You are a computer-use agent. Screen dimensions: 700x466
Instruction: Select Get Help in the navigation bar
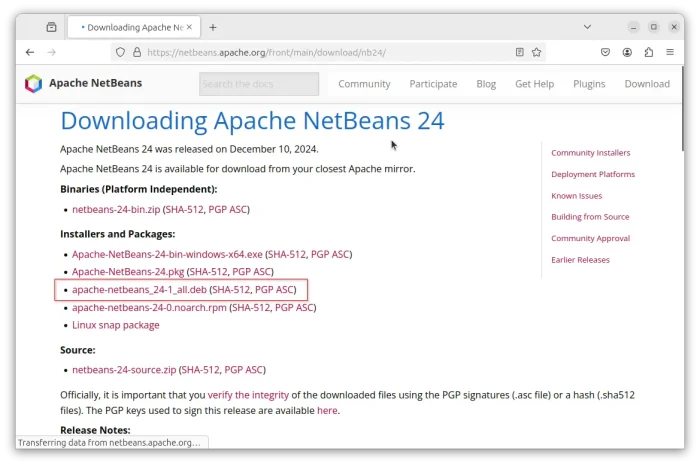(x=534, y=84)
